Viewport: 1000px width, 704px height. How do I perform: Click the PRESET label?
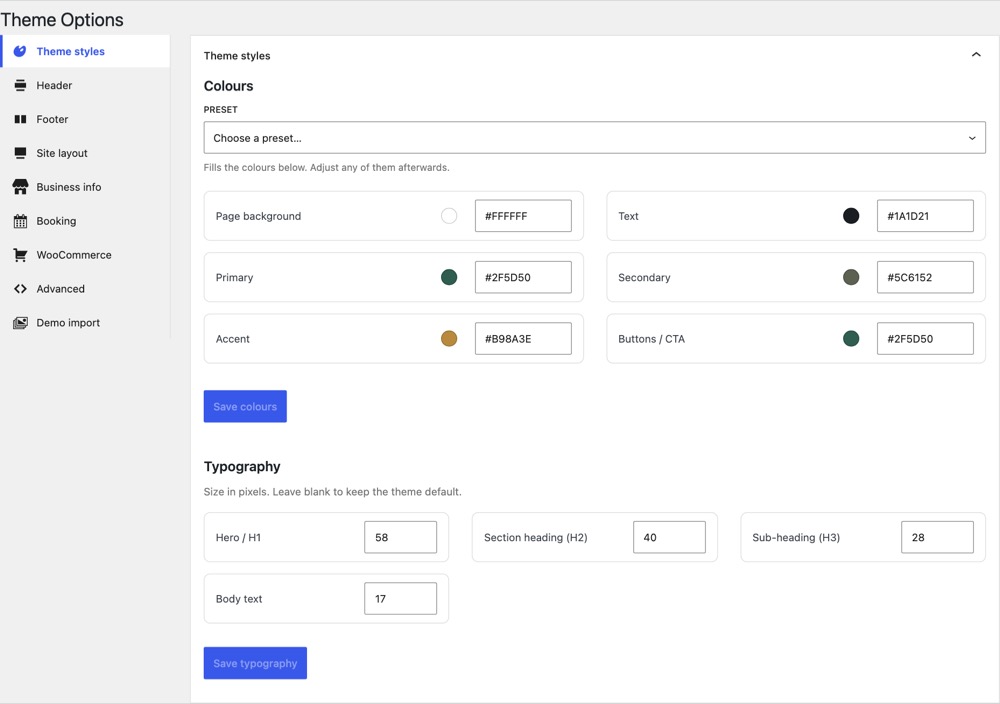tap(221, 110)
